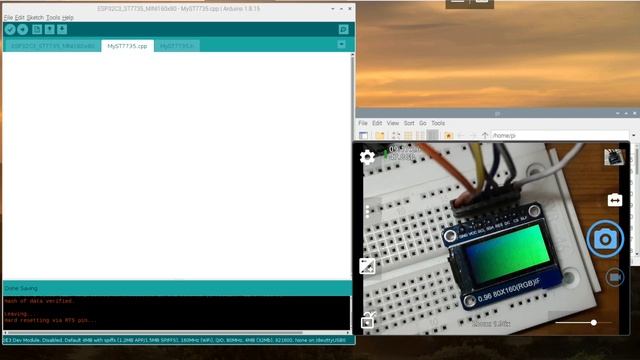
Task: Select the MyST7735.cpp tab
Action: [127, 46]
